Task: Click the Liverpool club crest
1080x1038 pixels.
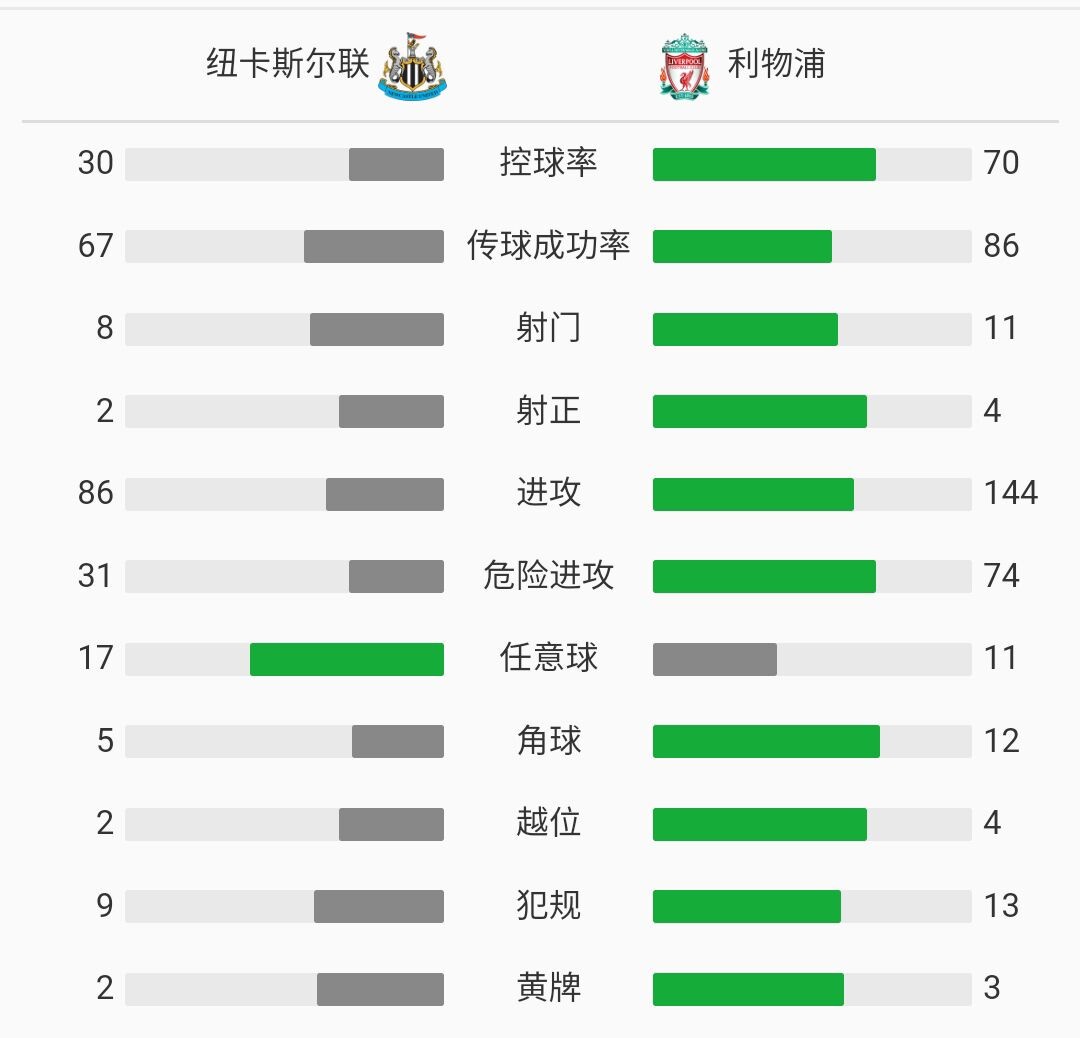Action: coord(684,66)
